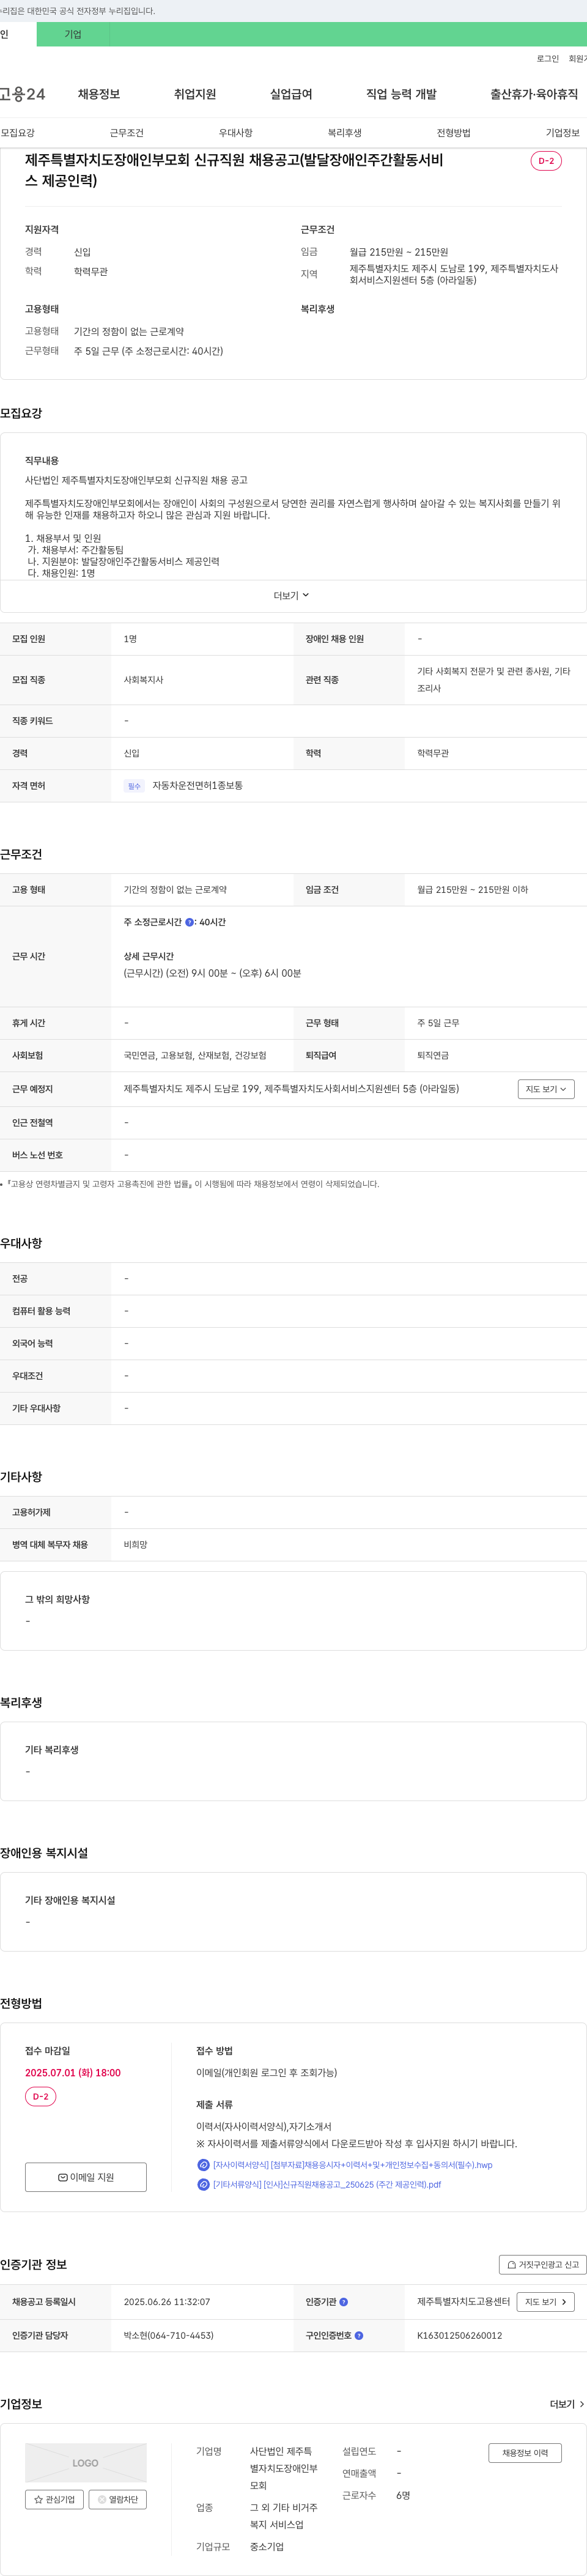
Task: Click deadline text 2025.07.01 (화) 18:00
Action: point(73,2073)
